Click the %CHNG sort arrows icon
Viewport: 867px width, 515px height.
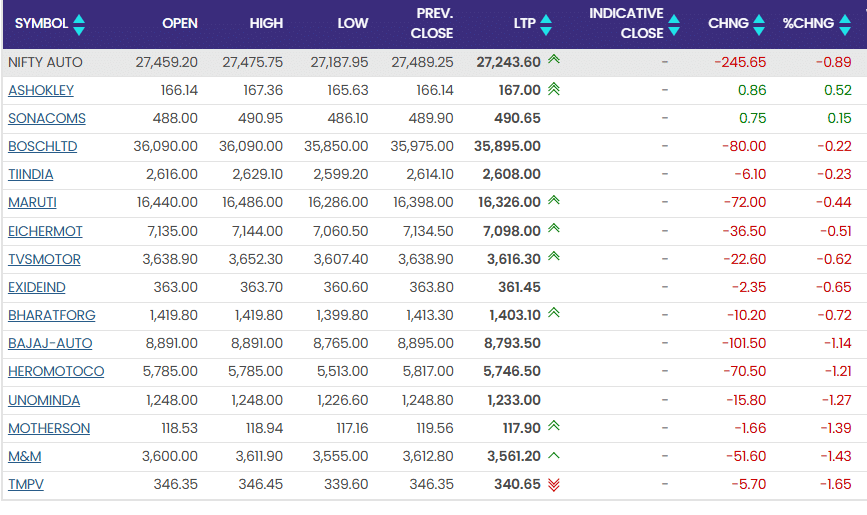click(x=845, y=23)
